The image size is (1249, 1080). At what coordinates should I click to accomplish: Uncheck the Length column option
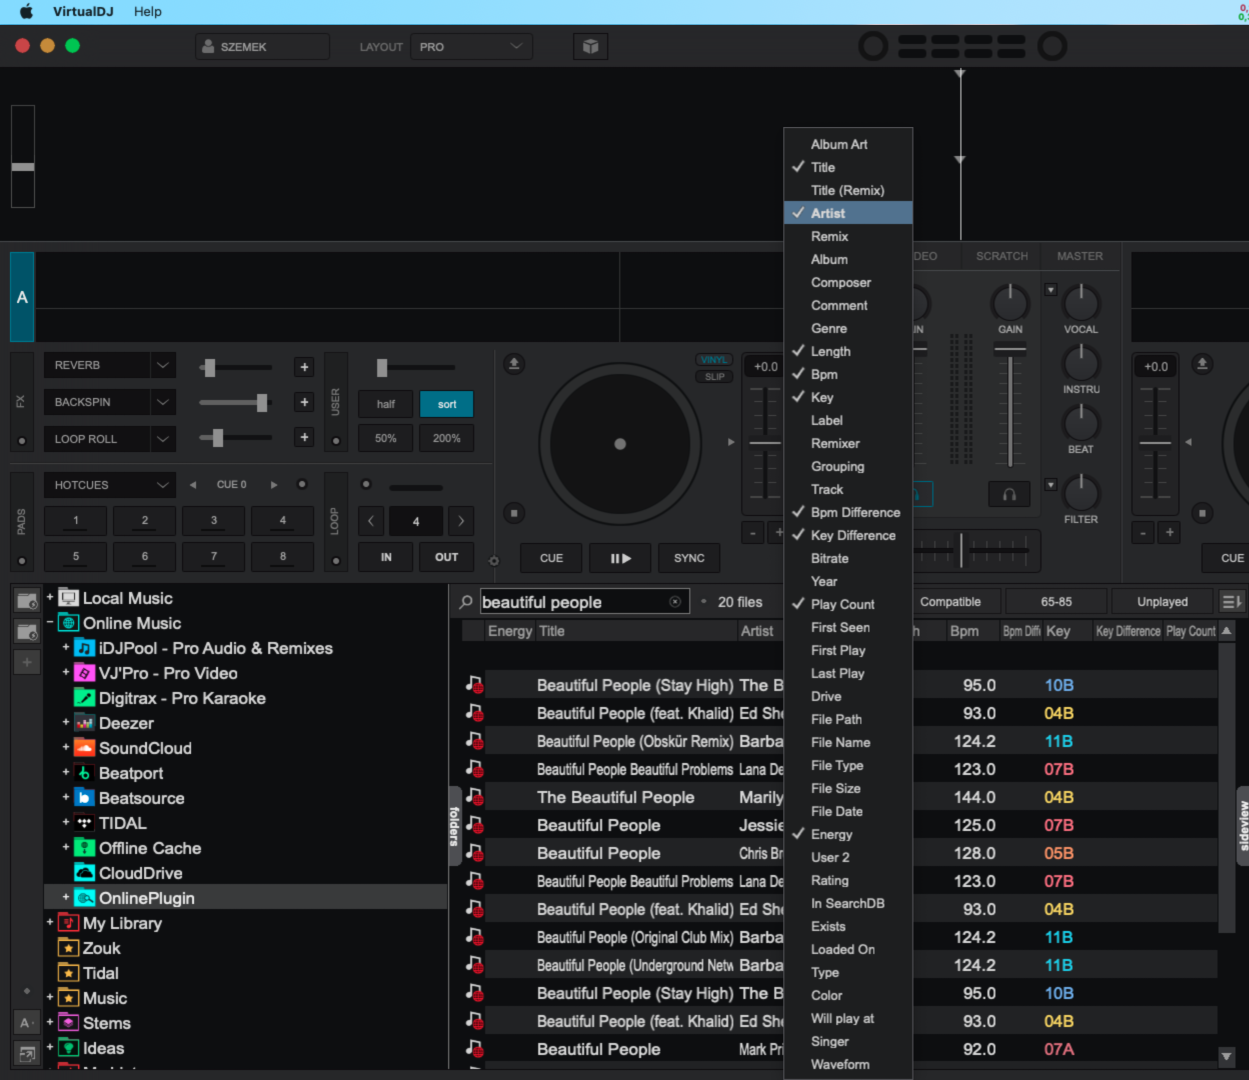click(848, 351)
